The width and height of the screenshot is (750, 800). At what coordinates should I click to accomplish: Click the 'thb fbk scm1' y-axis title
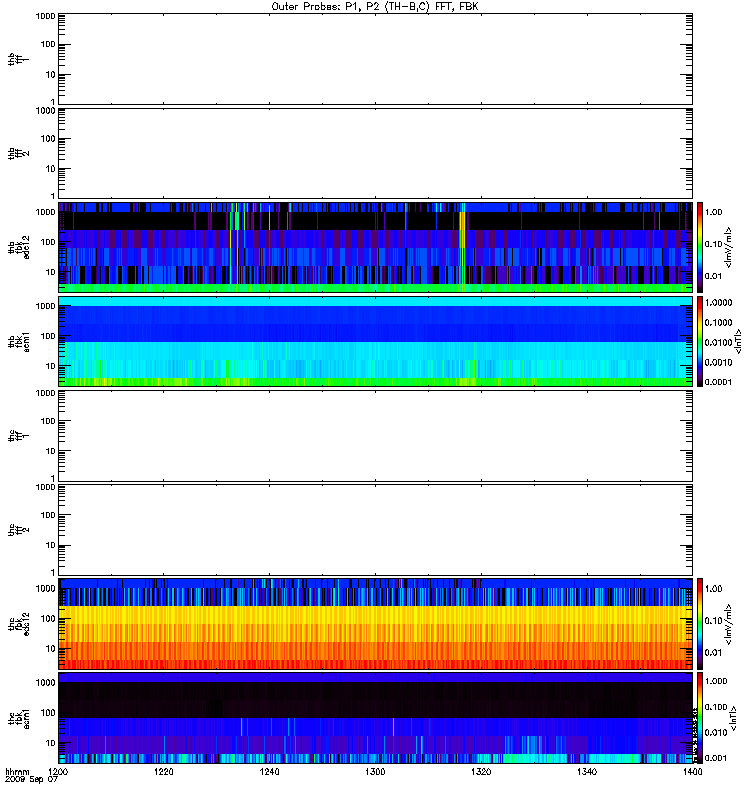coord(18,341)
